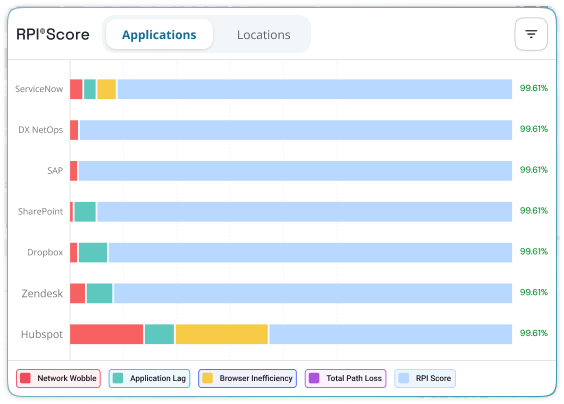Select the SharePoint row label
The image size is (564, 404).
pyautogui.click(x=41, y=212)
